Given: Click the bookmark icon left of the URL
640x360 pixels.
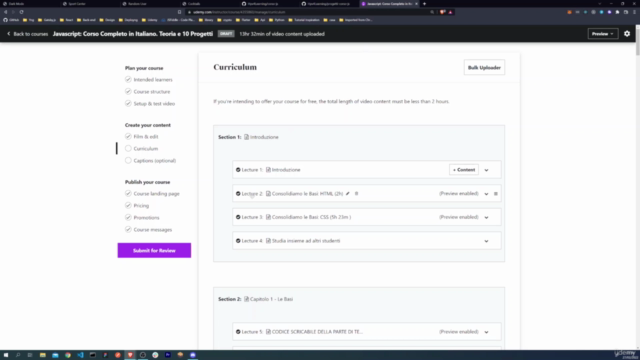Looking at the screenshot, I should [179, 12].
